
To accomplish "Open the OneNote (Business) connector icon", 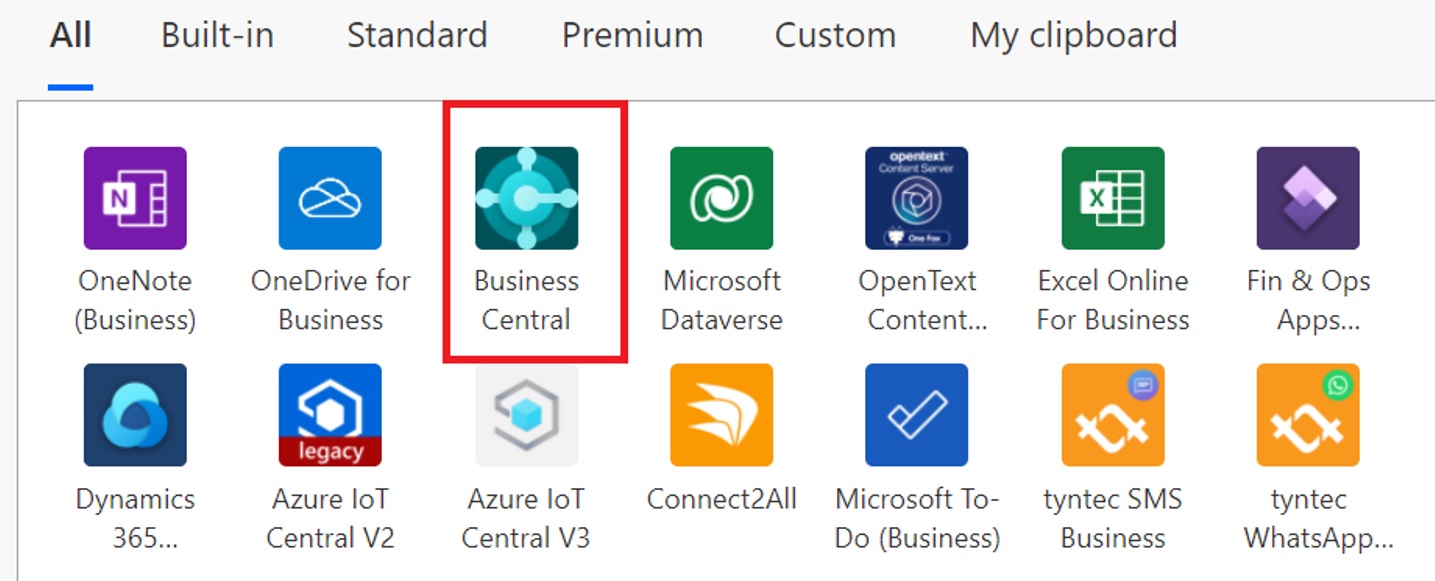I will pyautogui.click(x=135, y=198).
